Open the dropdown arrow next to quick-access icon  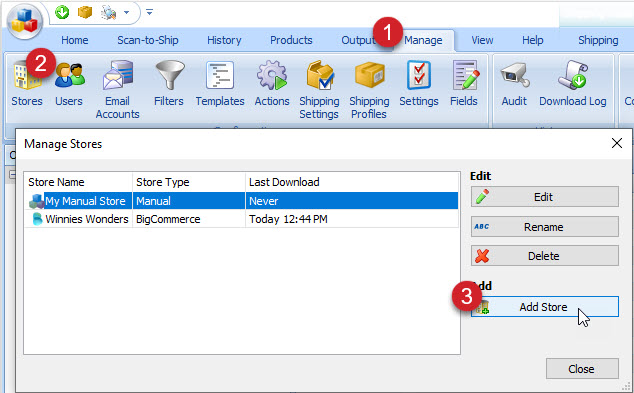(x=127, y=13)
